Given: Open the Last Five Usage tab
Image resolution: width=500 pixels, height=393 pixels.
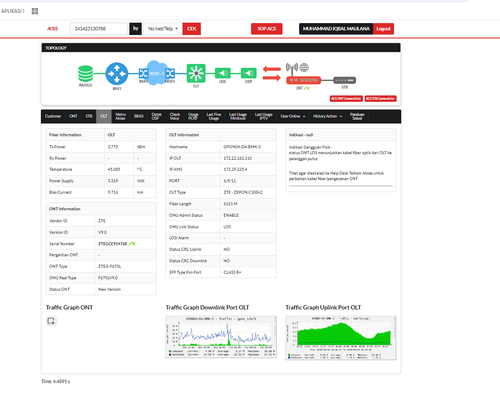Looking at the screenshot, I should (x=214, y=116).
